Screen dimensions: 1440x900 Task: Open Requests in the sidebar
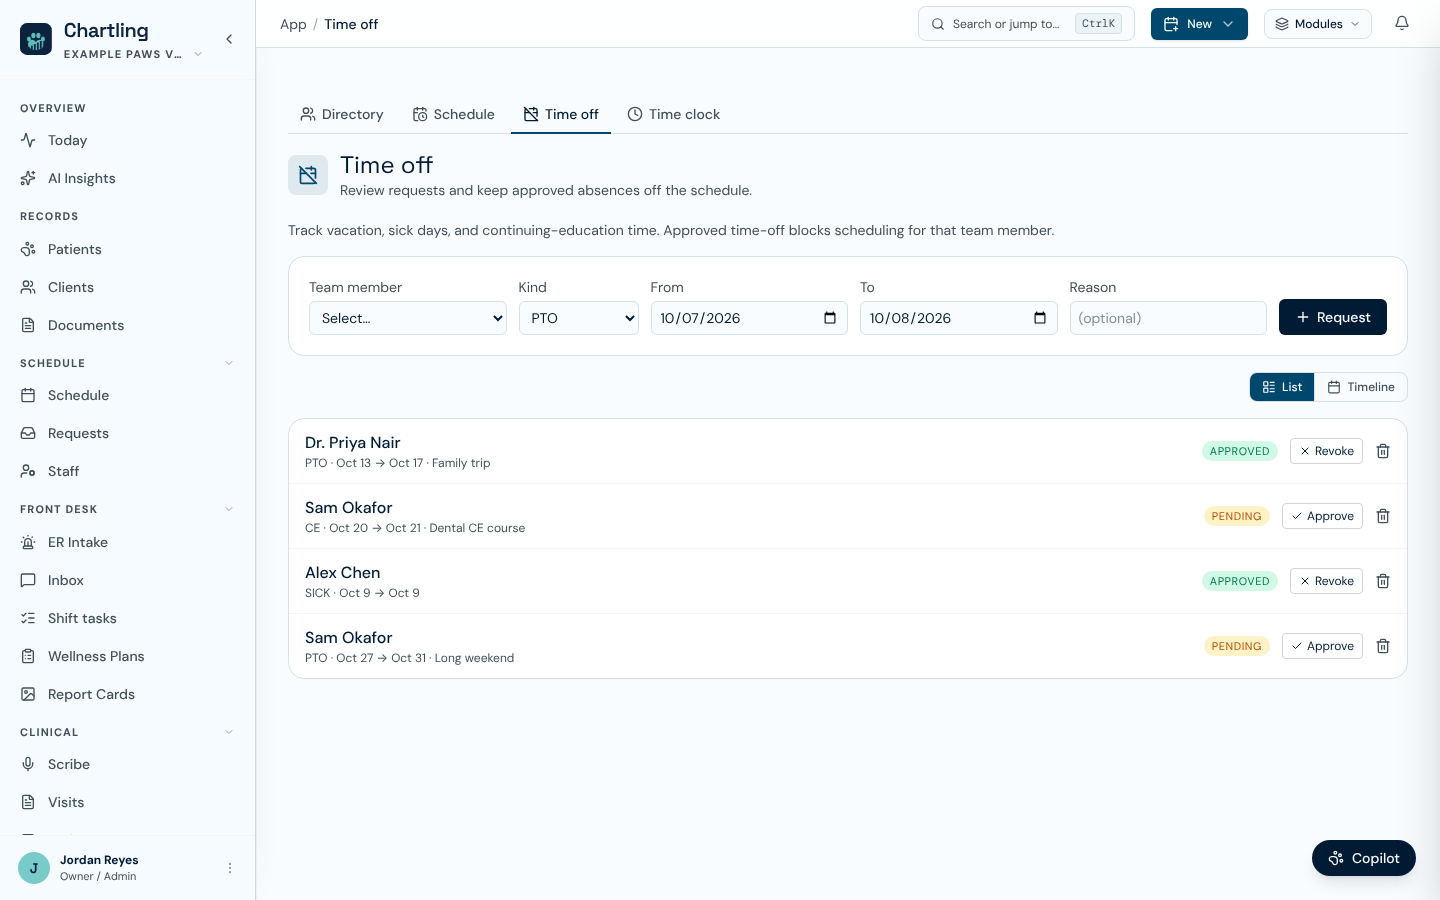point(127,433)
